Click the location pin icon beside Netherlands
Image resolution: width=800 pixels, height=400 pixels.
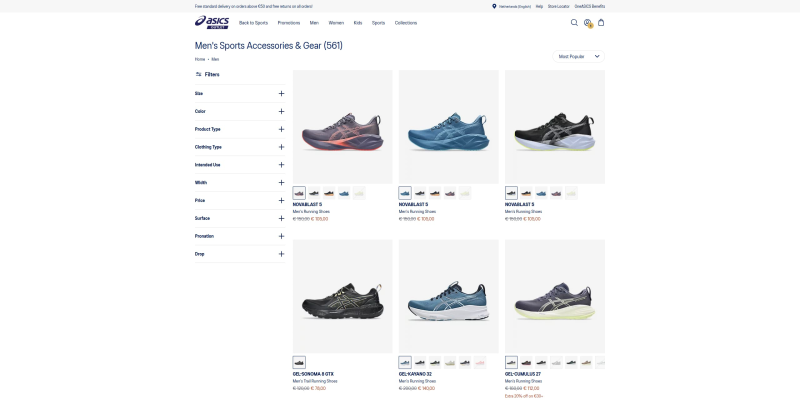click(494, 6)
